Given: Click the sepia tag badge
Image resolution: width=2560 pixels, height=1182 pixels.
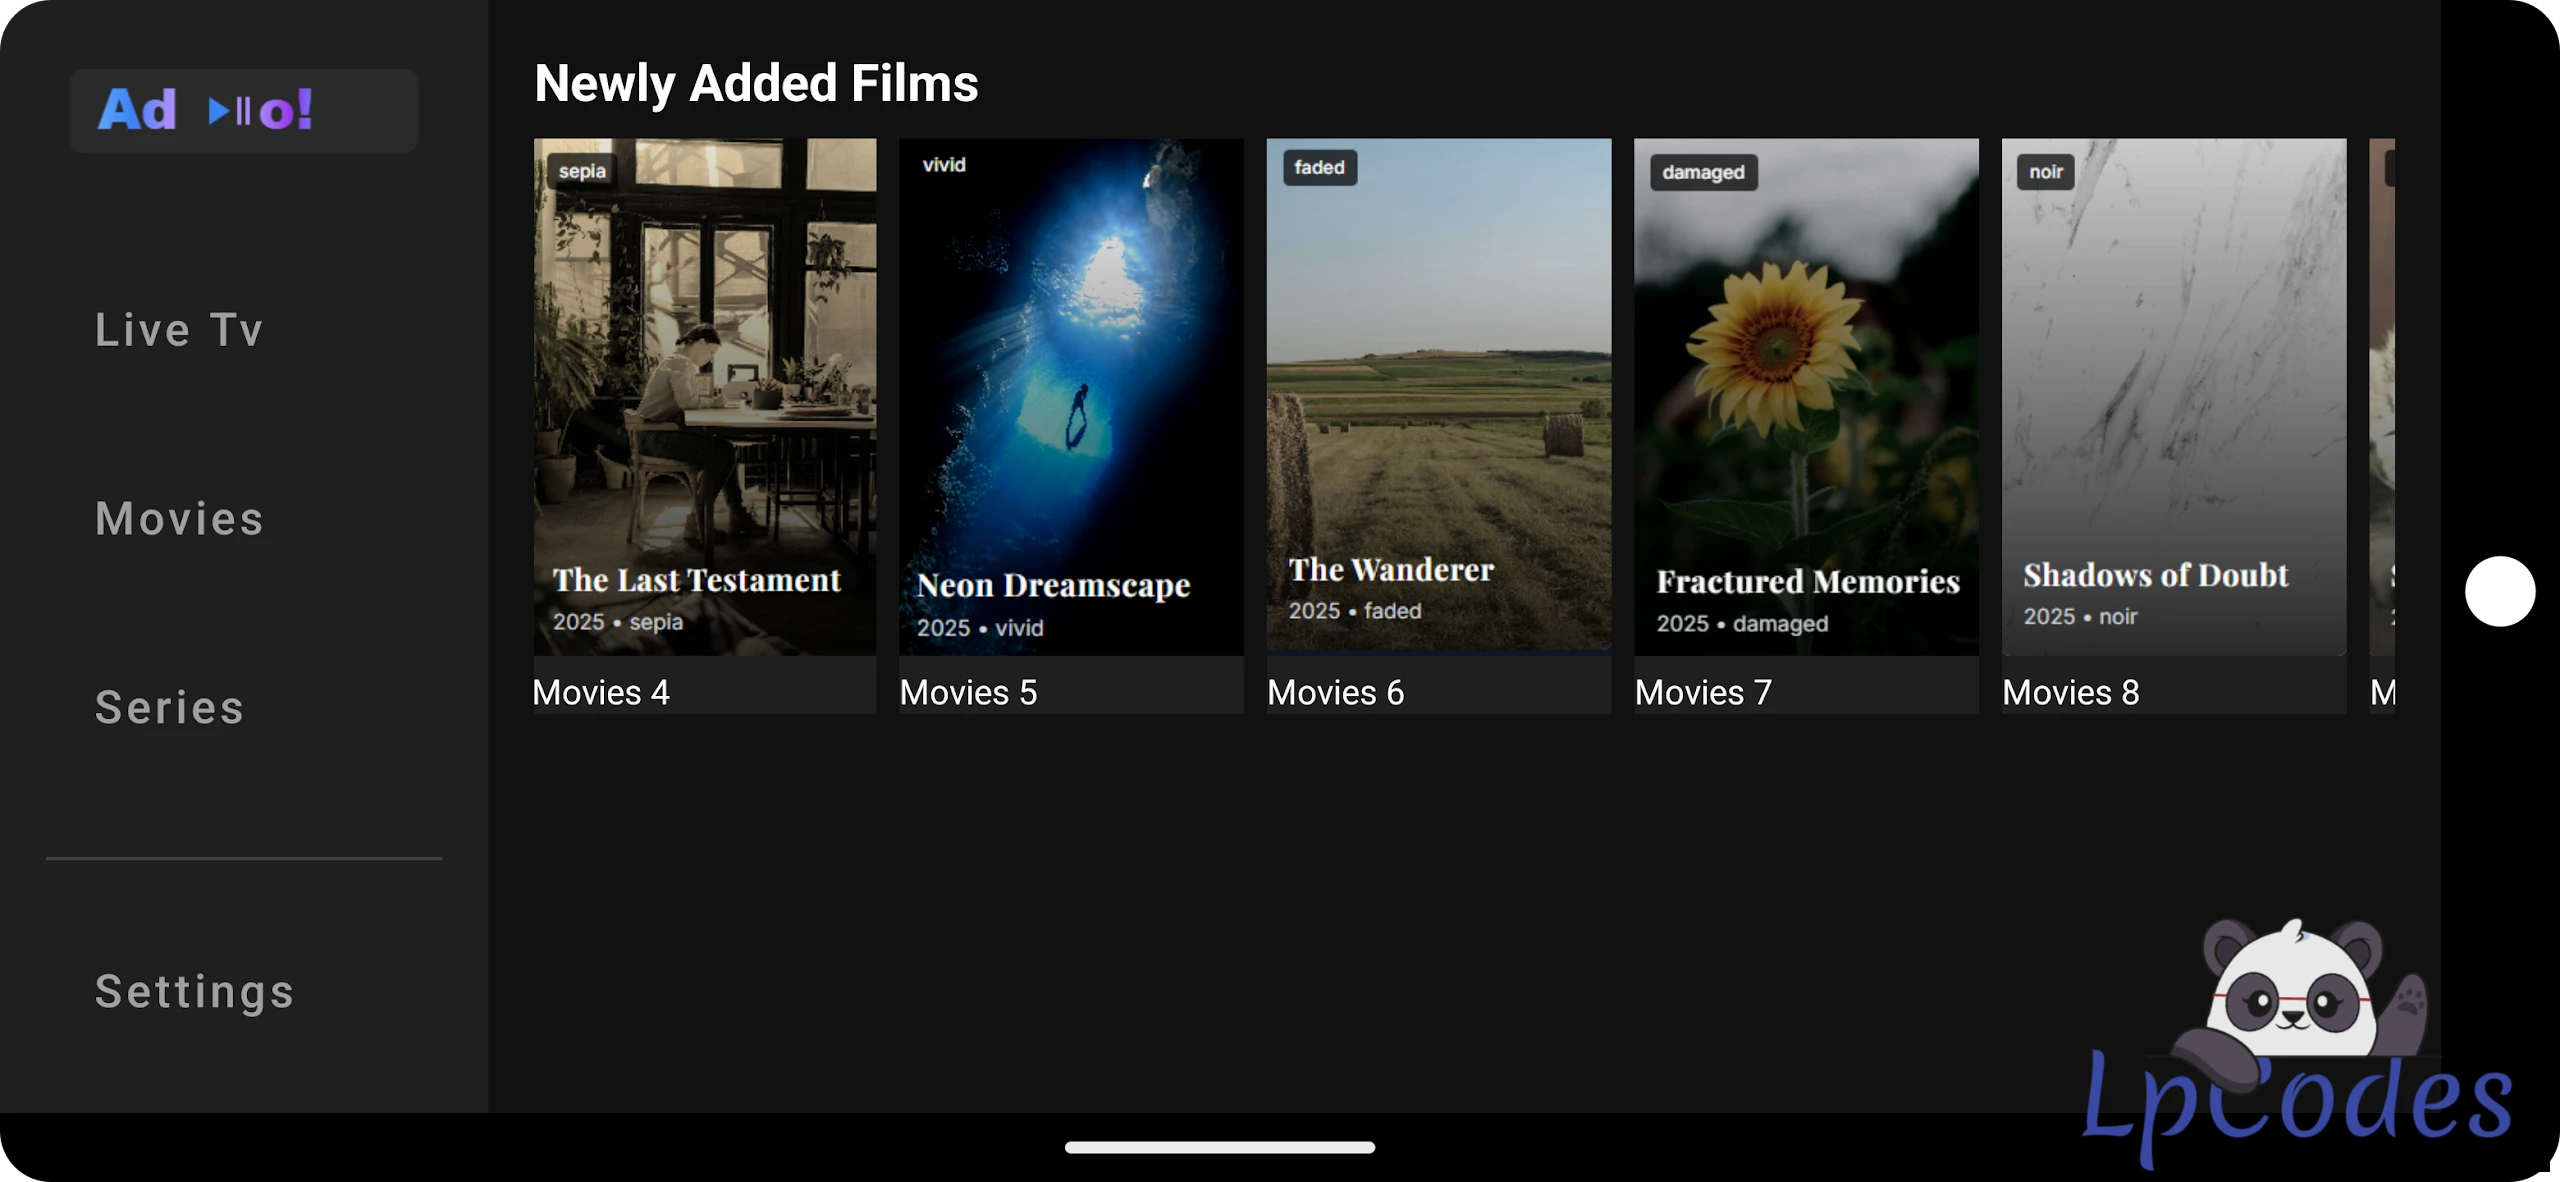Looking at the screenshot, I should pos(582,171).
